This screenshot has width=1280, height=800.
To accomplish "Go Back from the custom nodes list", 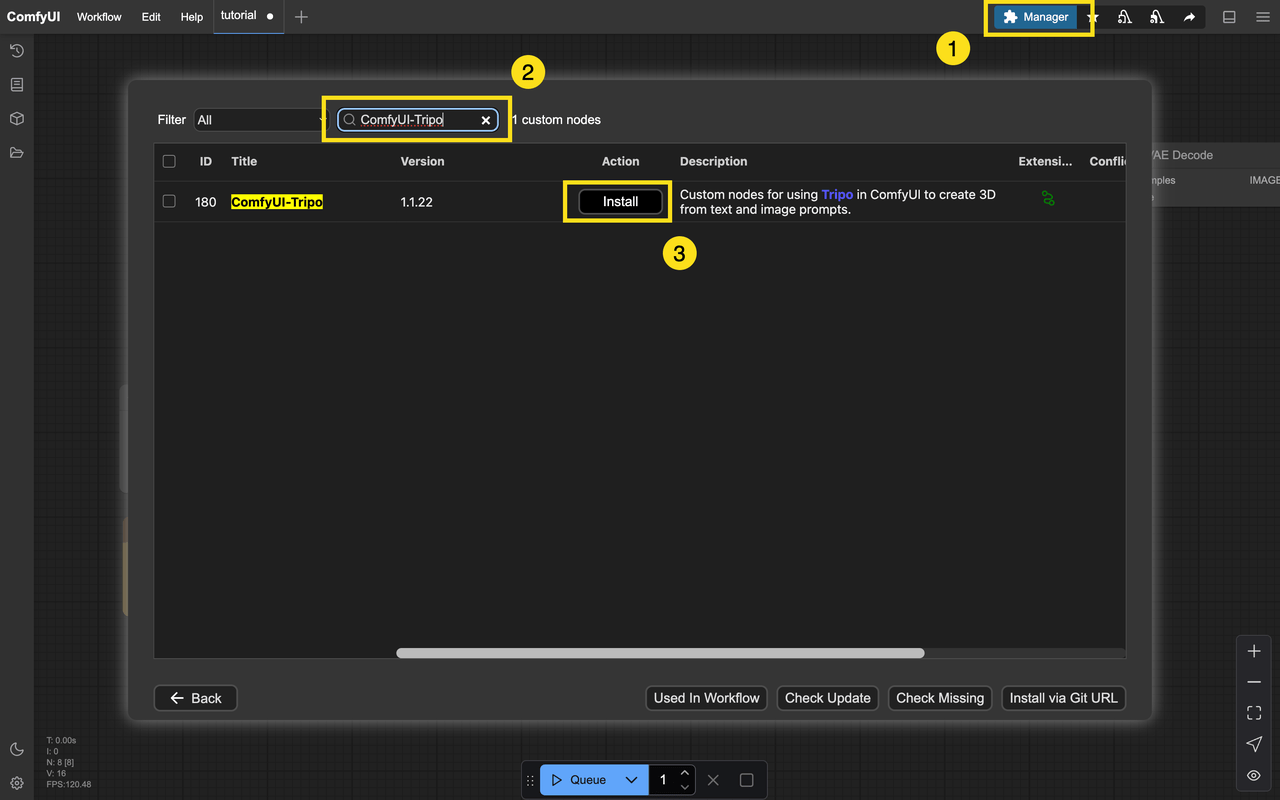I will [195, 698].
